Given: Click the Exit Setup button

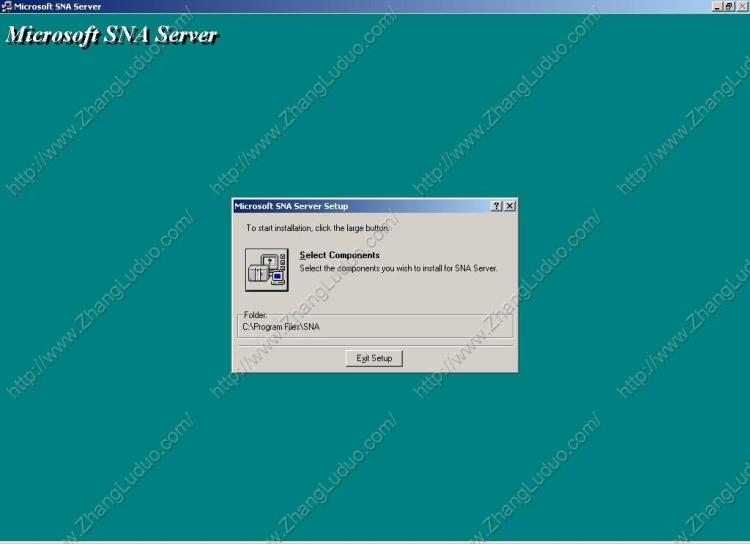Looking at the screenshot, I should 374,358.
